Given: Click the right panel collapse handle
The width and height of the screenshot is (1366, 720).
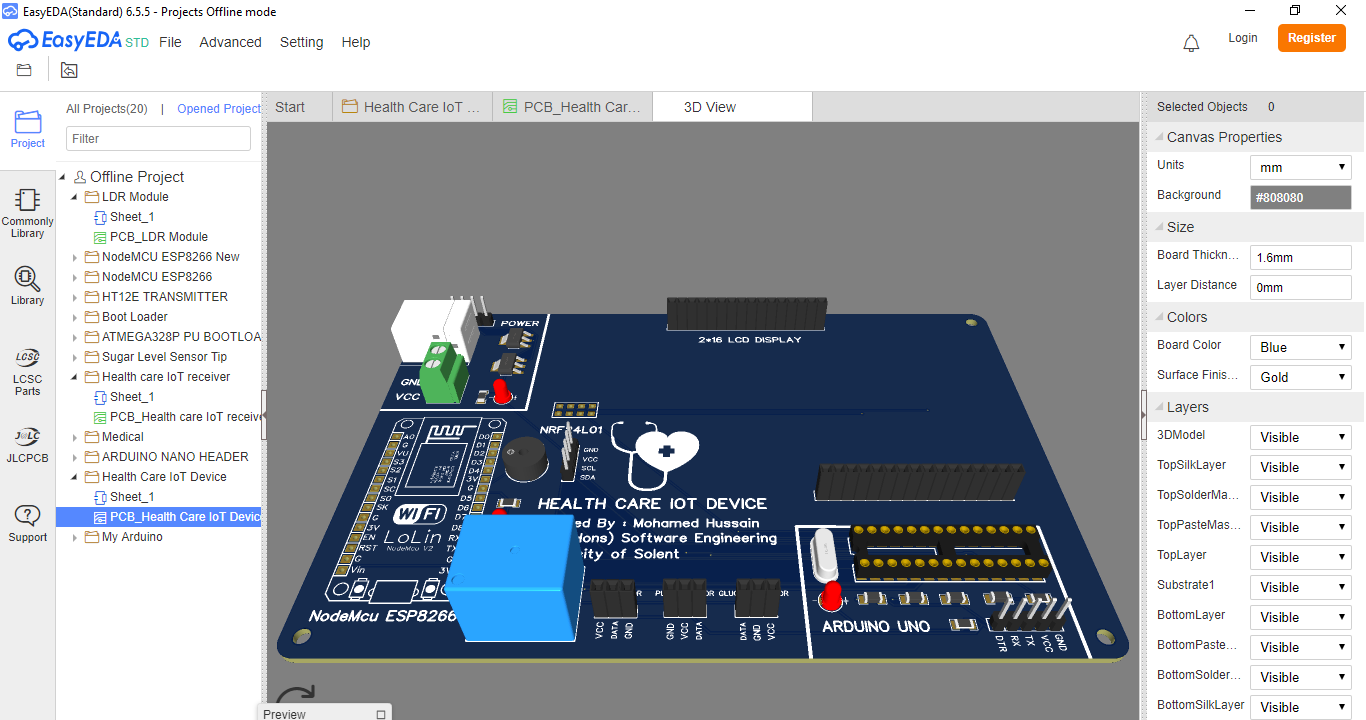Looking at the screenshot, I should (x=1144, y=415).
